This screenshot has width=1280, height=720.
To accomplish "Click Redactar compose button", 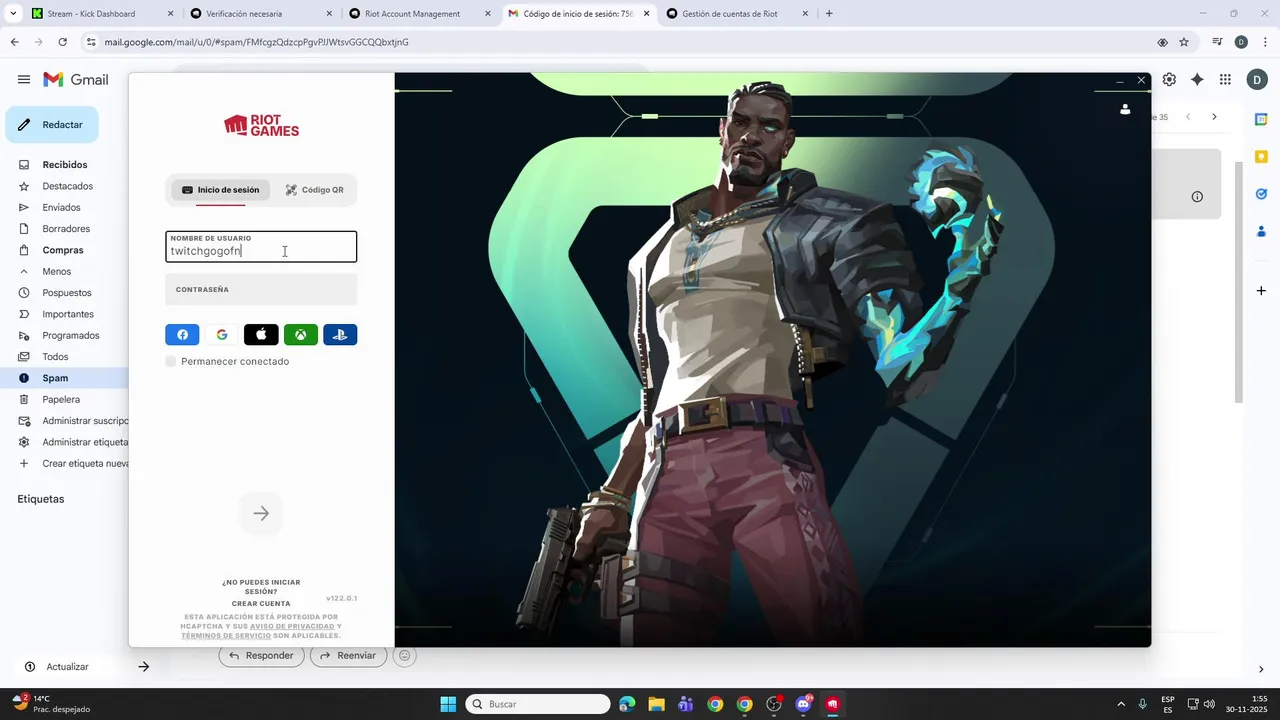I will tap(52, 125).
